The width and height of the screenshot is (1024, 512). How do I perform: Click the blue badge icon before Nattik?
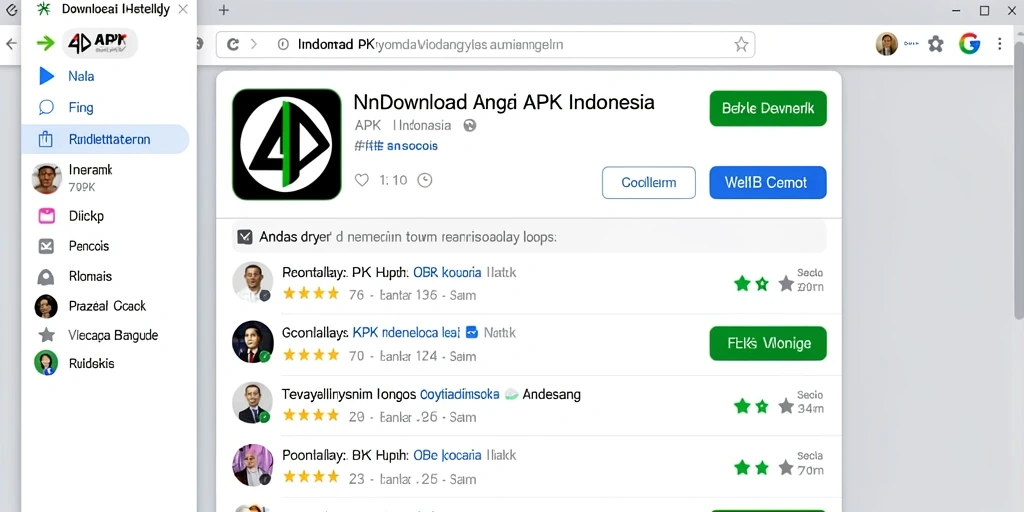(x=472, y=332)
